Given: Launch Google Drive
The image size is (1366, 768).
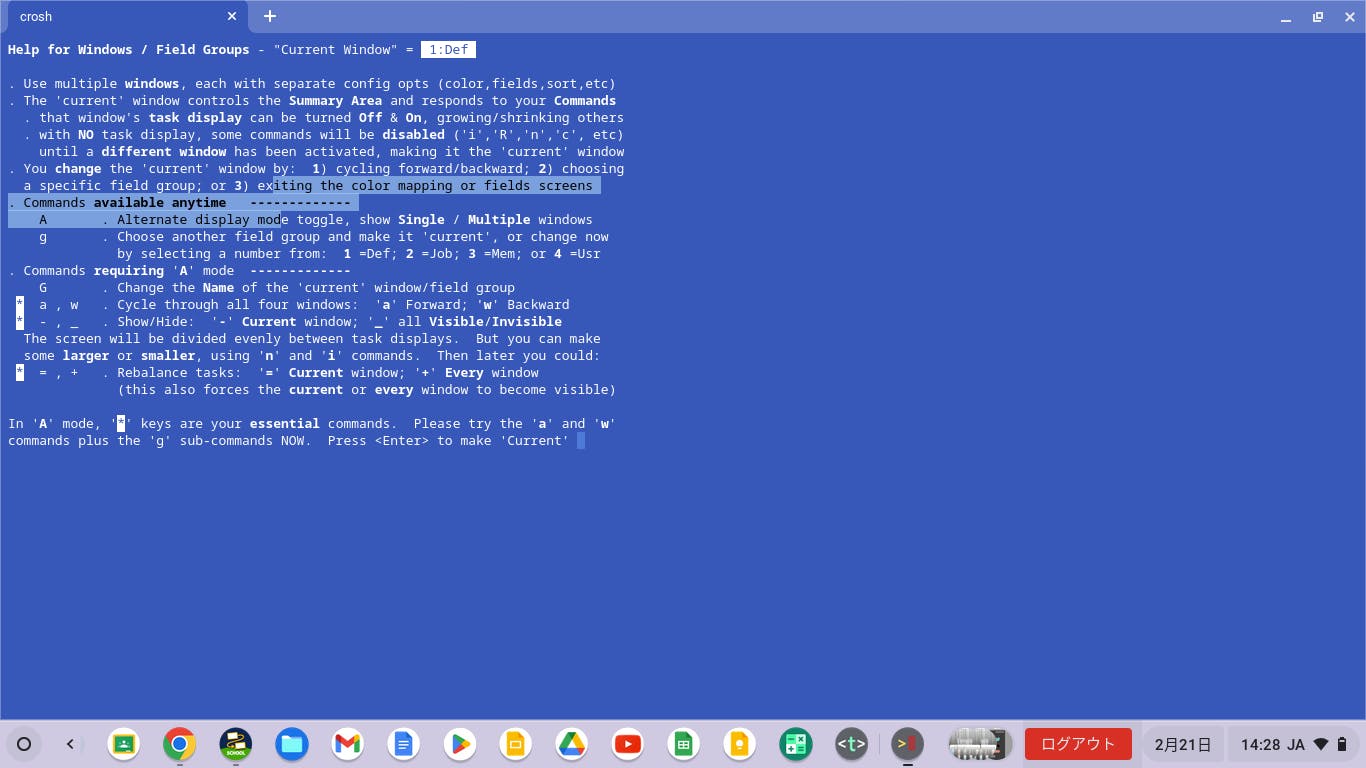Looking at the screenshot, I should [572, 744].
